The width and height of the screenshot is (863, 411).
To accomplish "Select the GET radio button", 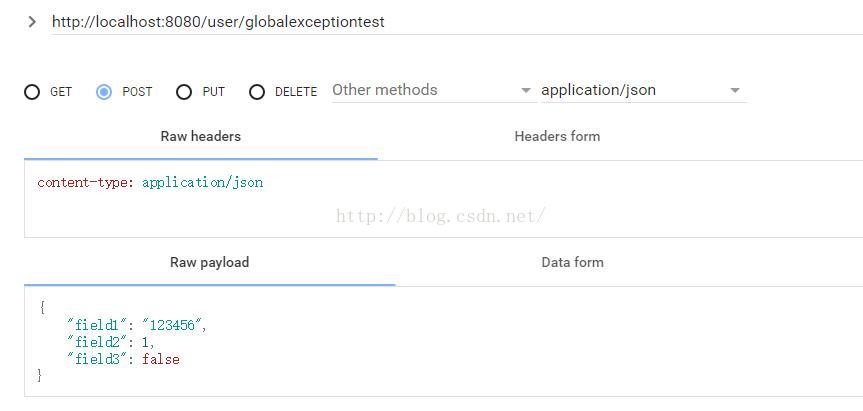I will tap(32, 92).
